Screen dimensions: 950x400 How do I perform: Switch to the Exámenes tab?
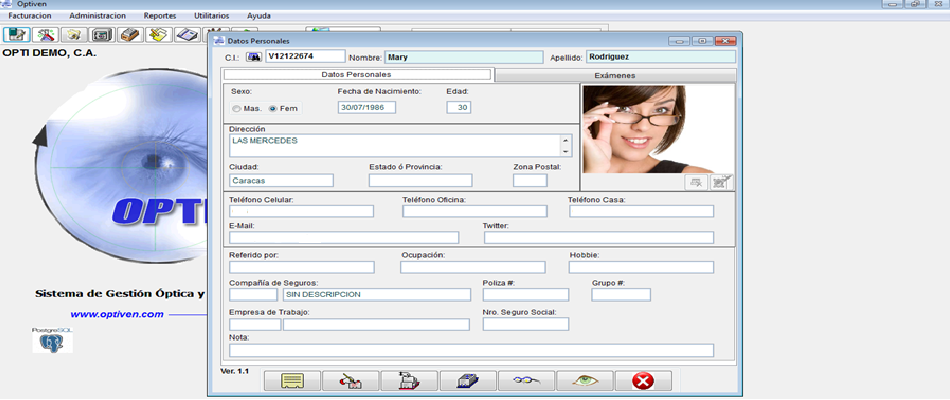615,75
